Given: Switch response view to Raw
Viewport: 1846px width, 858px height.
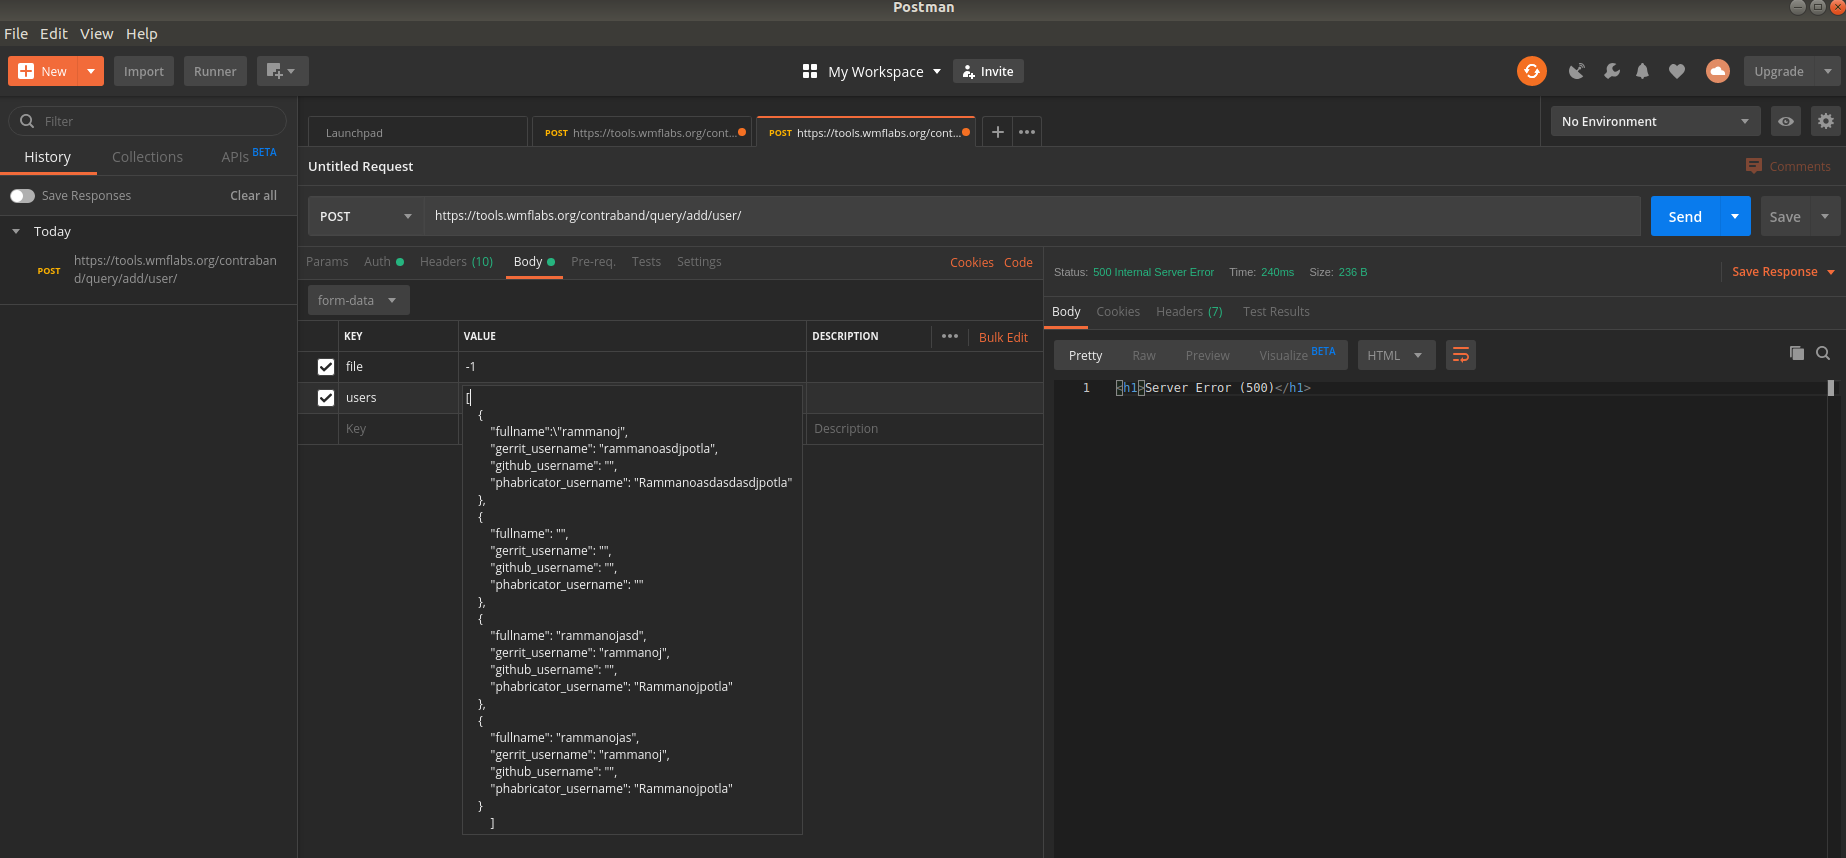Looking at the screenshot, I should (1144, 355).
